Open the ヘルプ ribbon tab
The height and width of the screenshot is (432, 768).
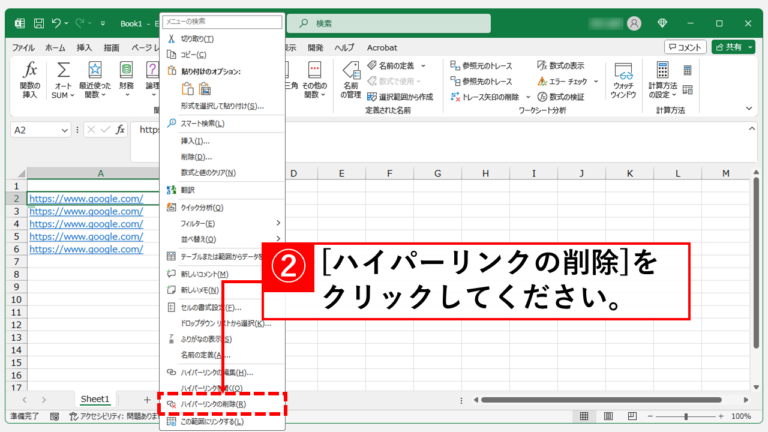pos(344,47)
